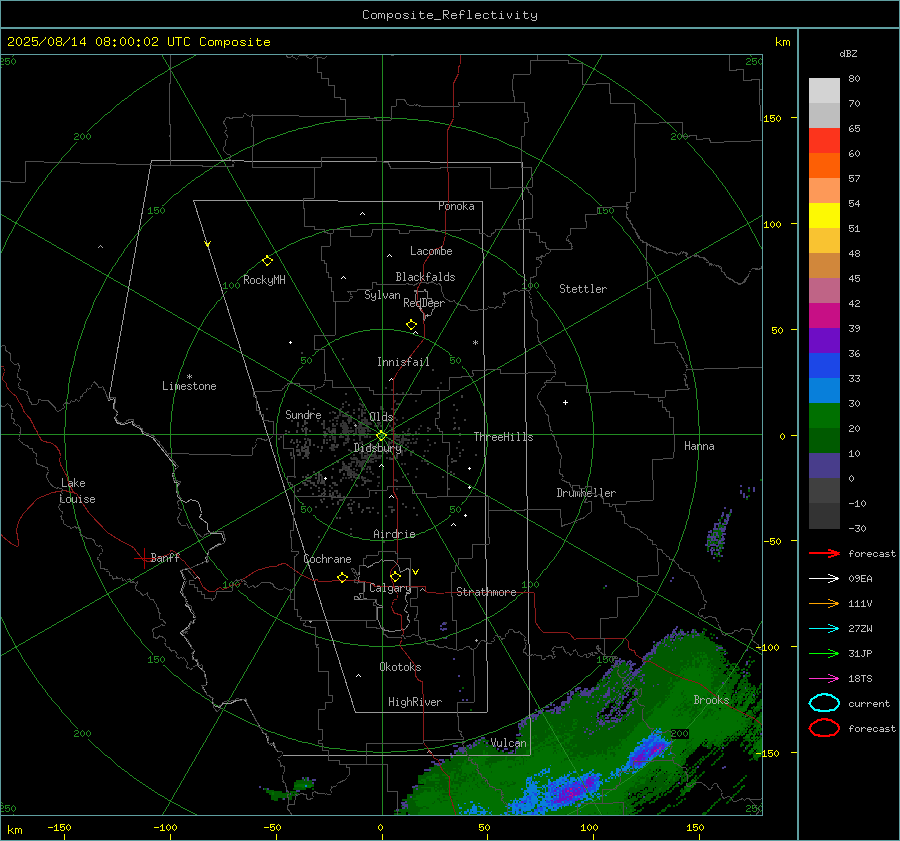Screen dimensions: 900x841
Task: Click the HighRiver city label
Action: coord(415,702)
